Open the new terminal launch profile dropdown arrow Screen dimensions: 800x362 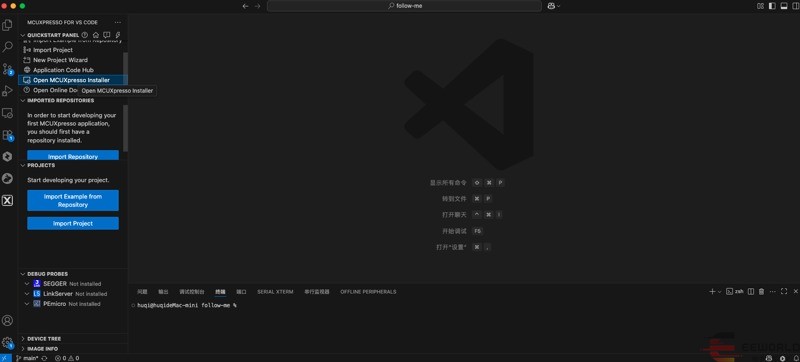tap(719, 292)
